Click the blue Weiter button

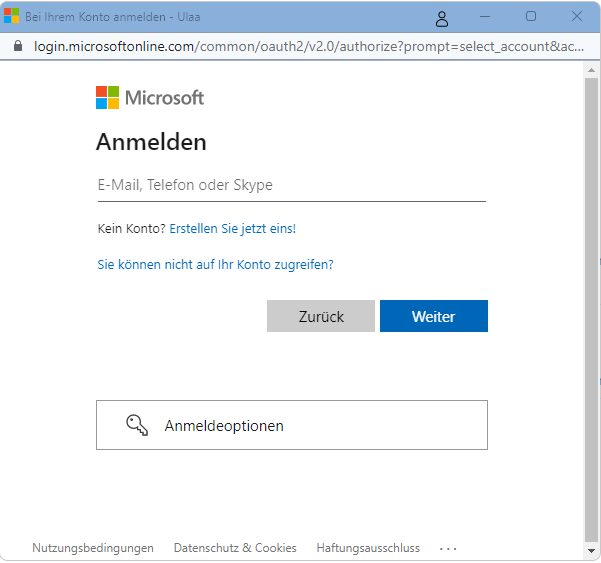coord(434,316)
